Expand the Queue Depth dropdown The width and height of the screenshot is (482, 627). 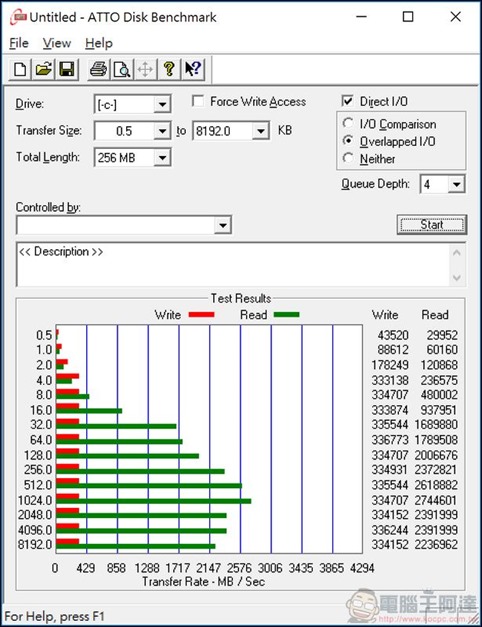point(456,184)
